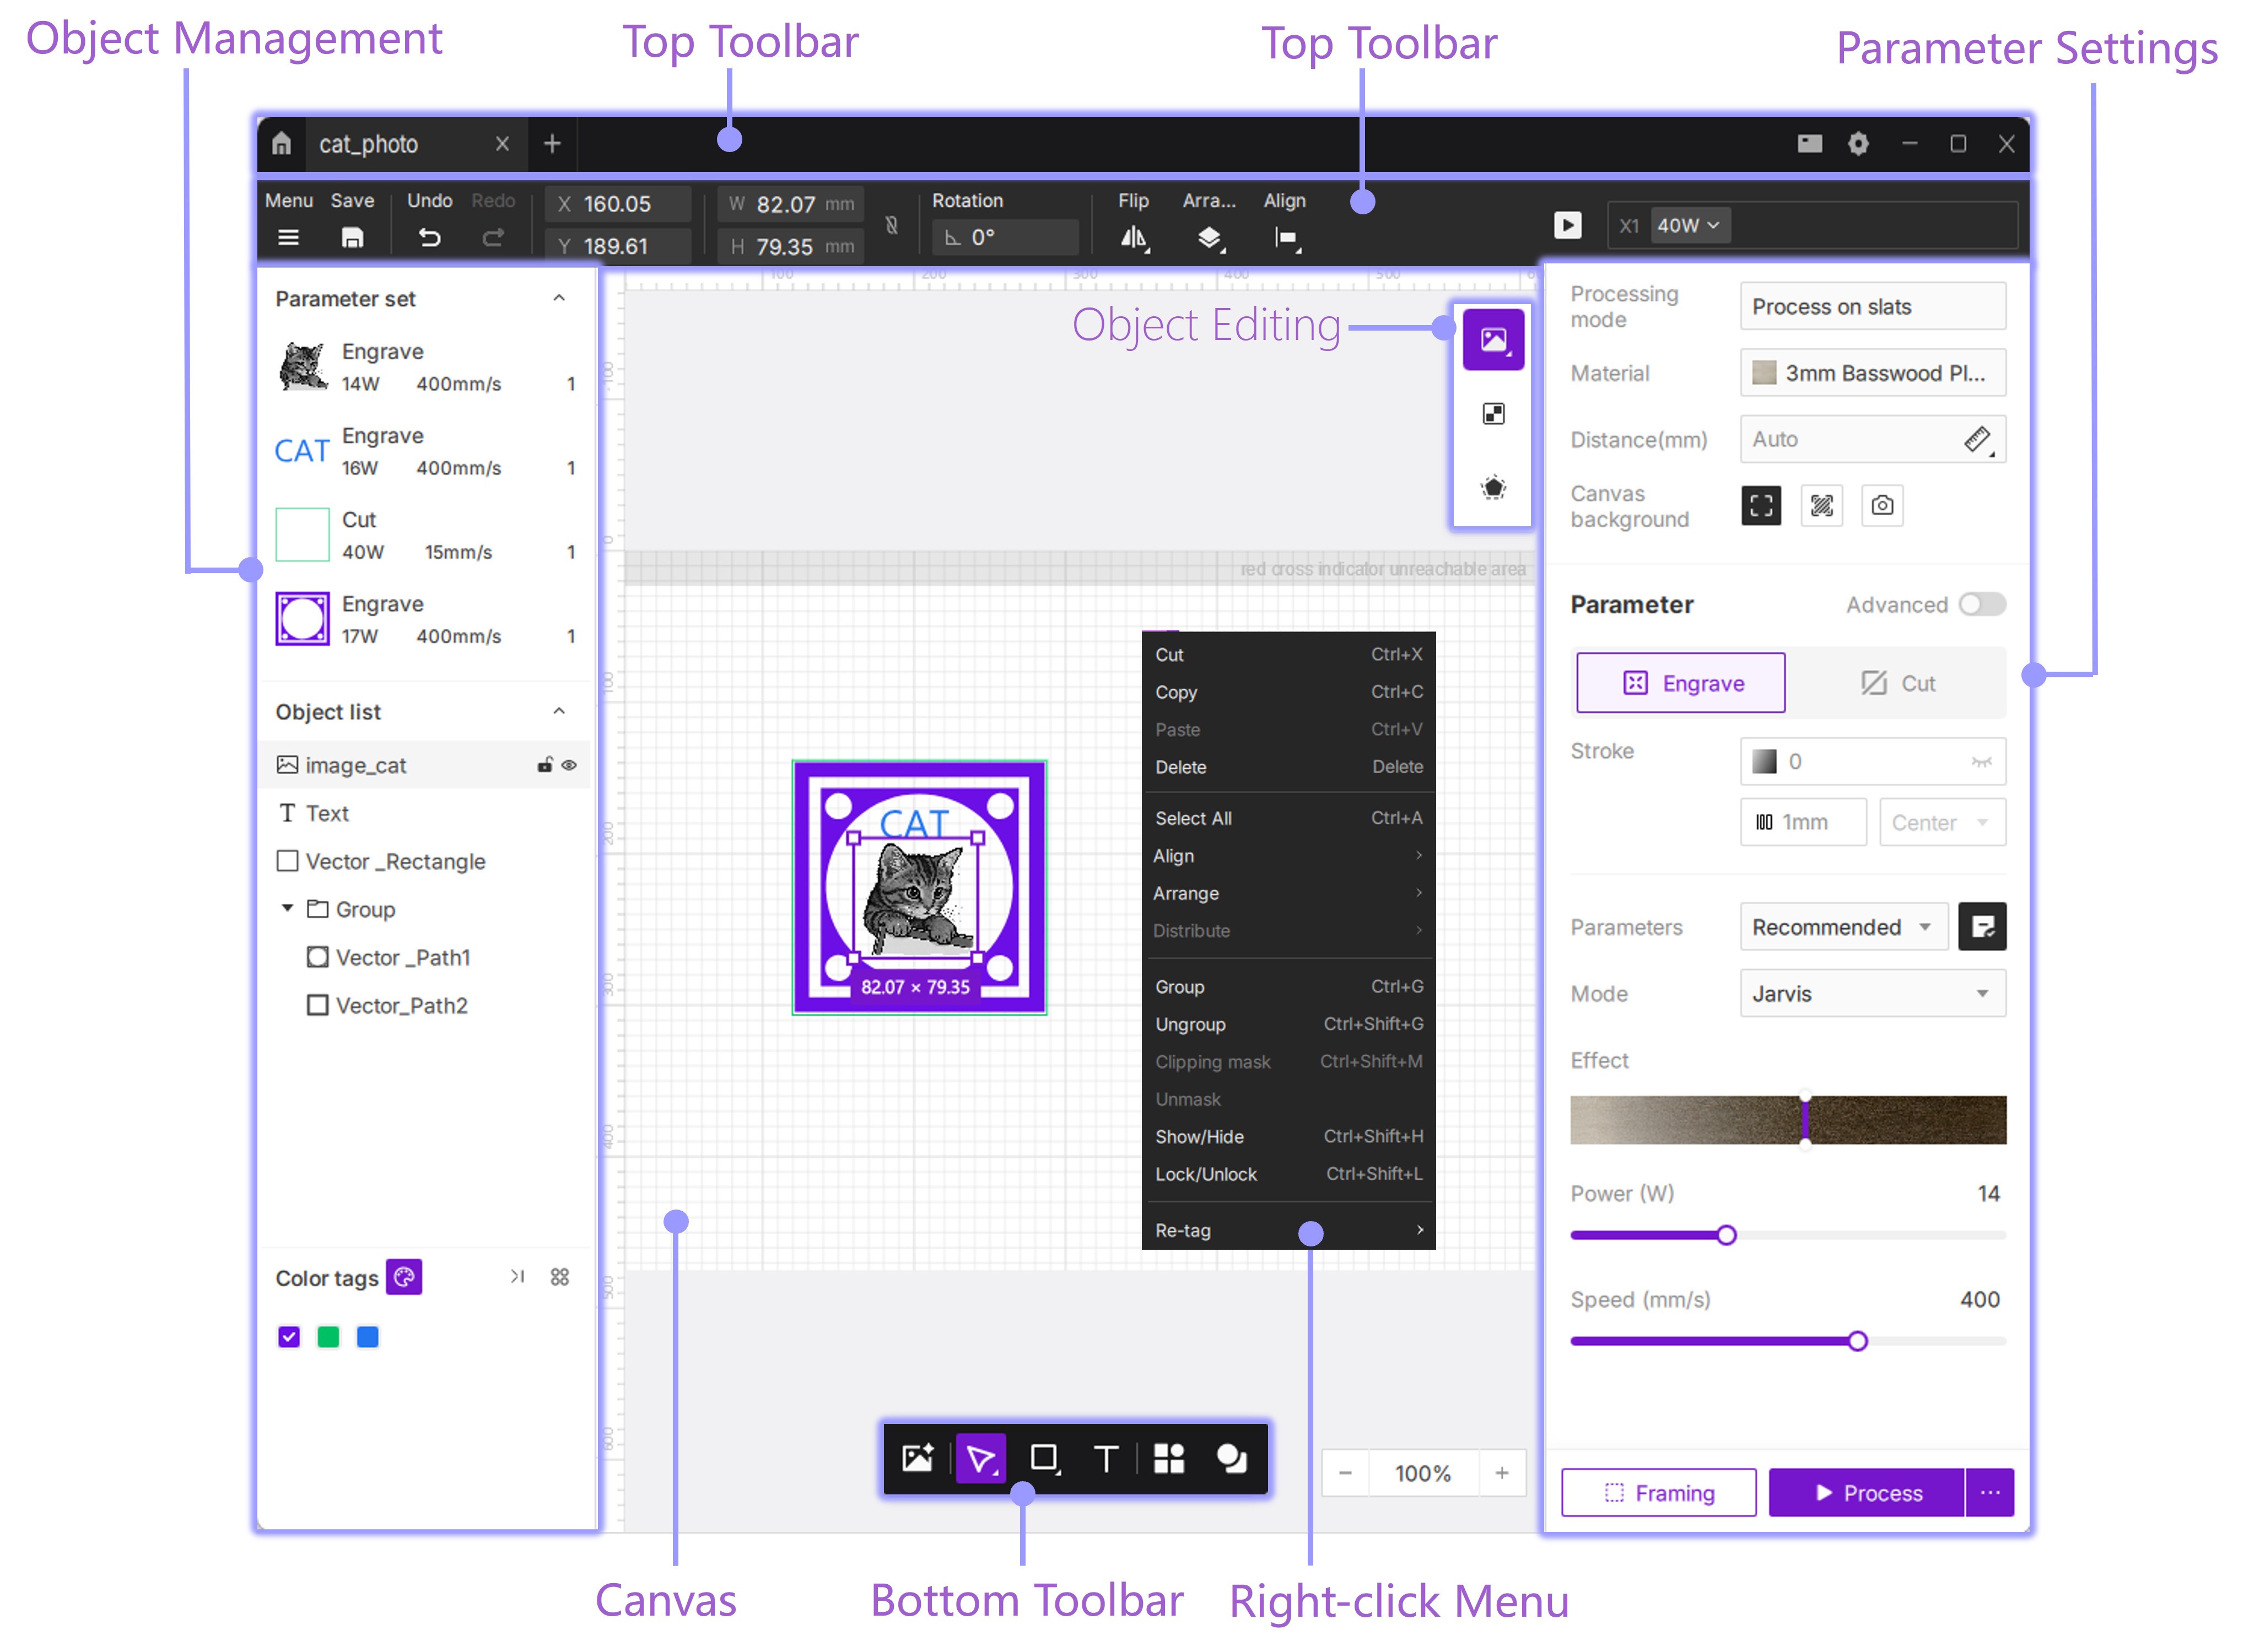Viewport: 2260px width, 1652px height.
Task: Collapse the Parameter set section
Action: pos(559,298)
